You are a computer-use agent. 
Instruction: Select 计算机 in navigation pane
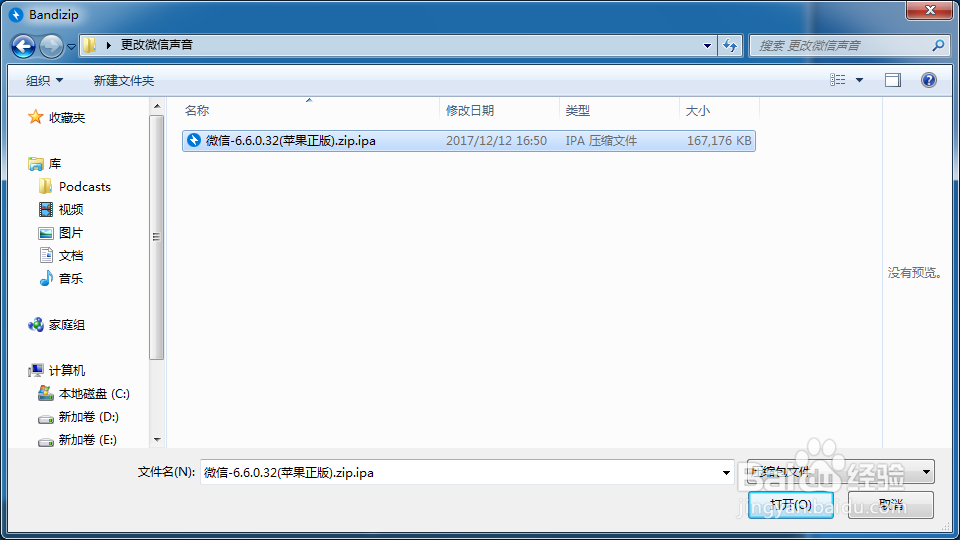[x=67, y=370]
